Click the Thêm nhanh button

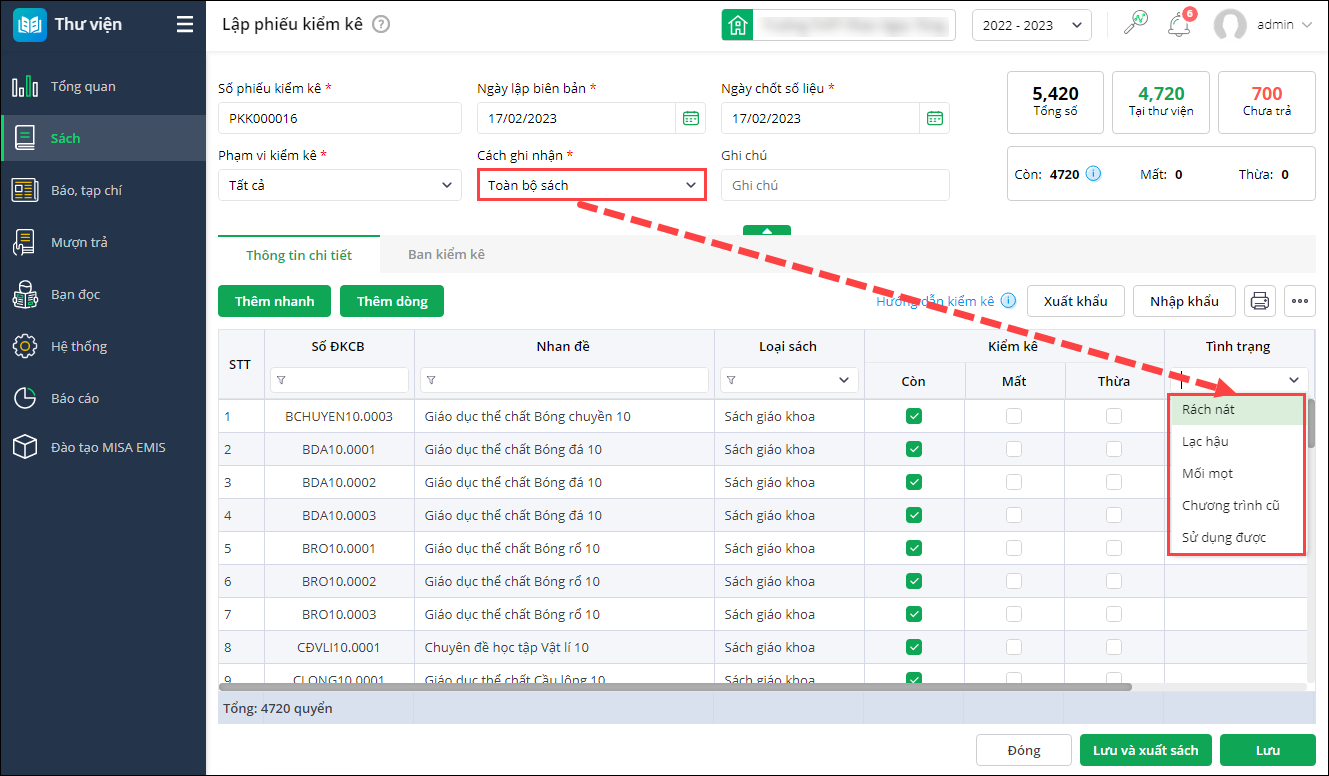pos(274,301)
